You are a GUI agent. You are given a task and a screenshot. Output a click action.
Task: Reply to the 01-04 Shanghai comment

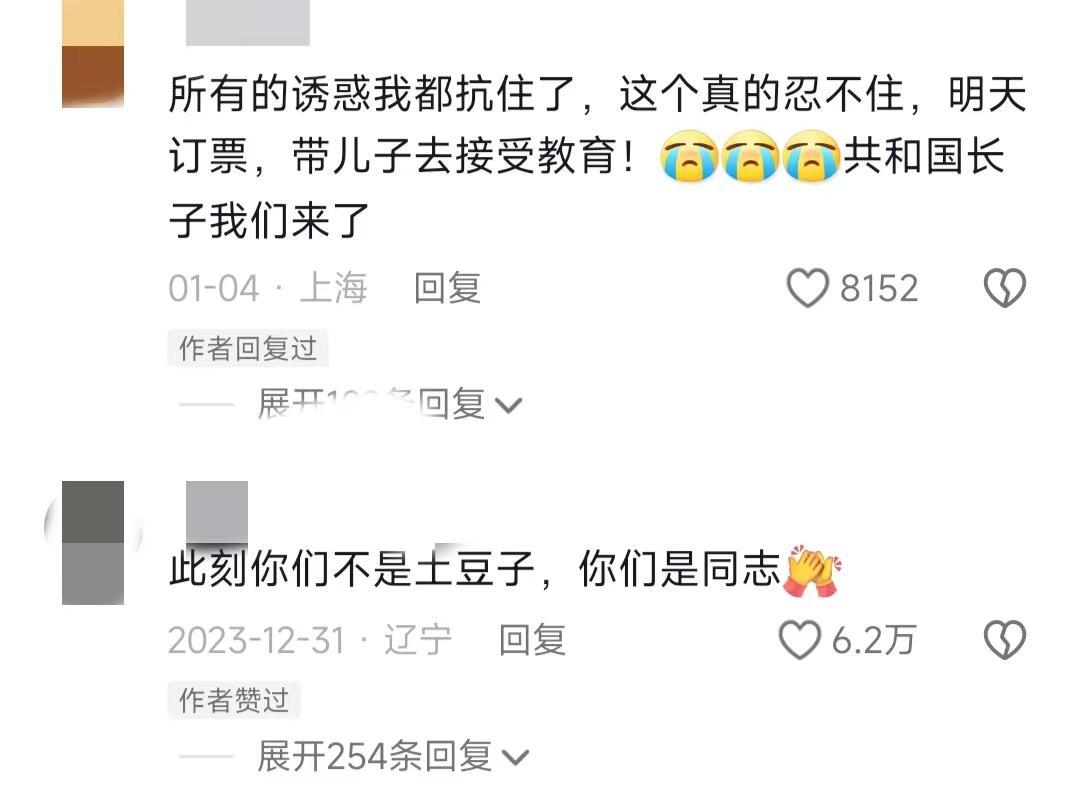pos(447,288)
